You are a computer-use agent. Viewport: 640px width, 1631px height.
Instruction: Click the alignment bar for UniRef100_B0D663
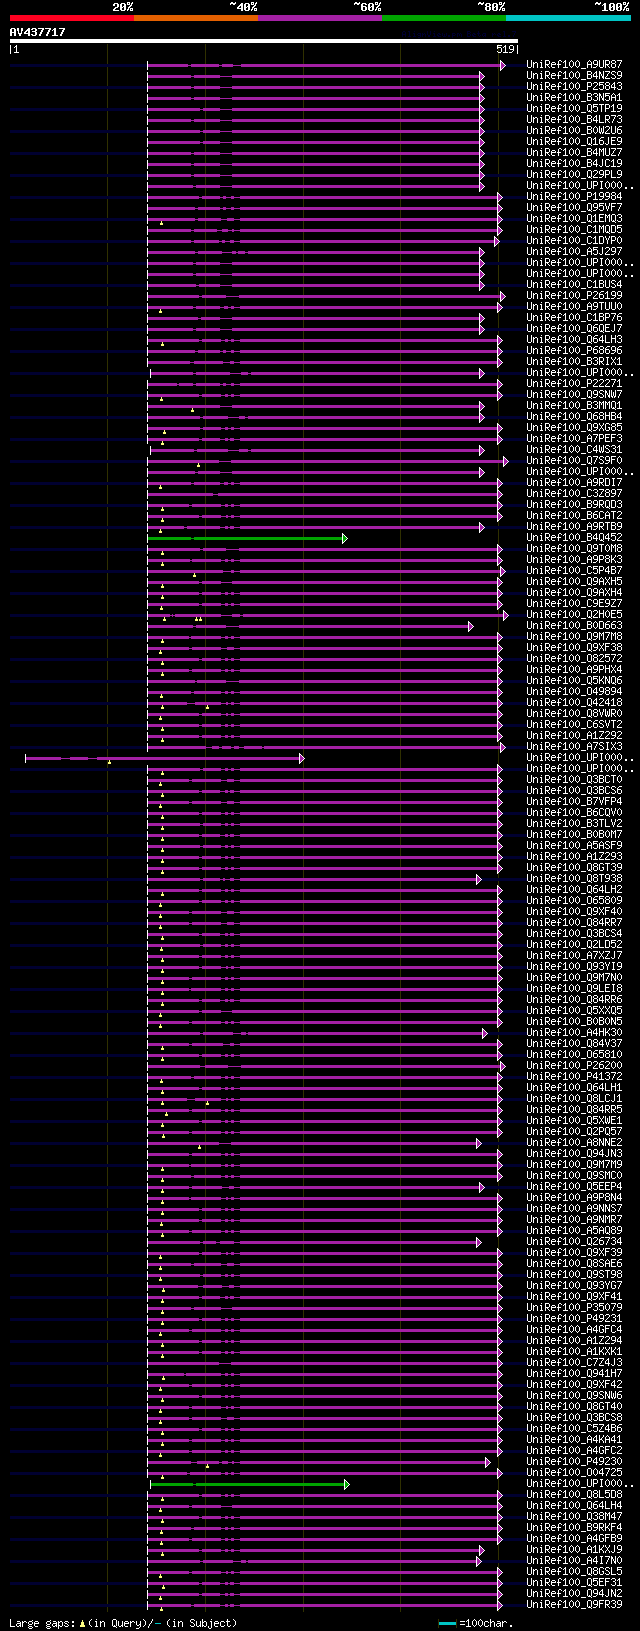point(309,626)
